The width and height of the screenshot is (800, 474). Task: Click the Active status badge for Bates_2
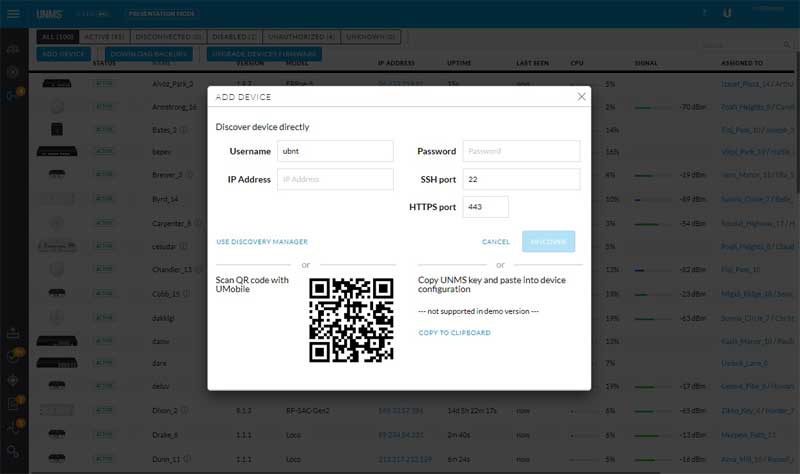[104, 130]
